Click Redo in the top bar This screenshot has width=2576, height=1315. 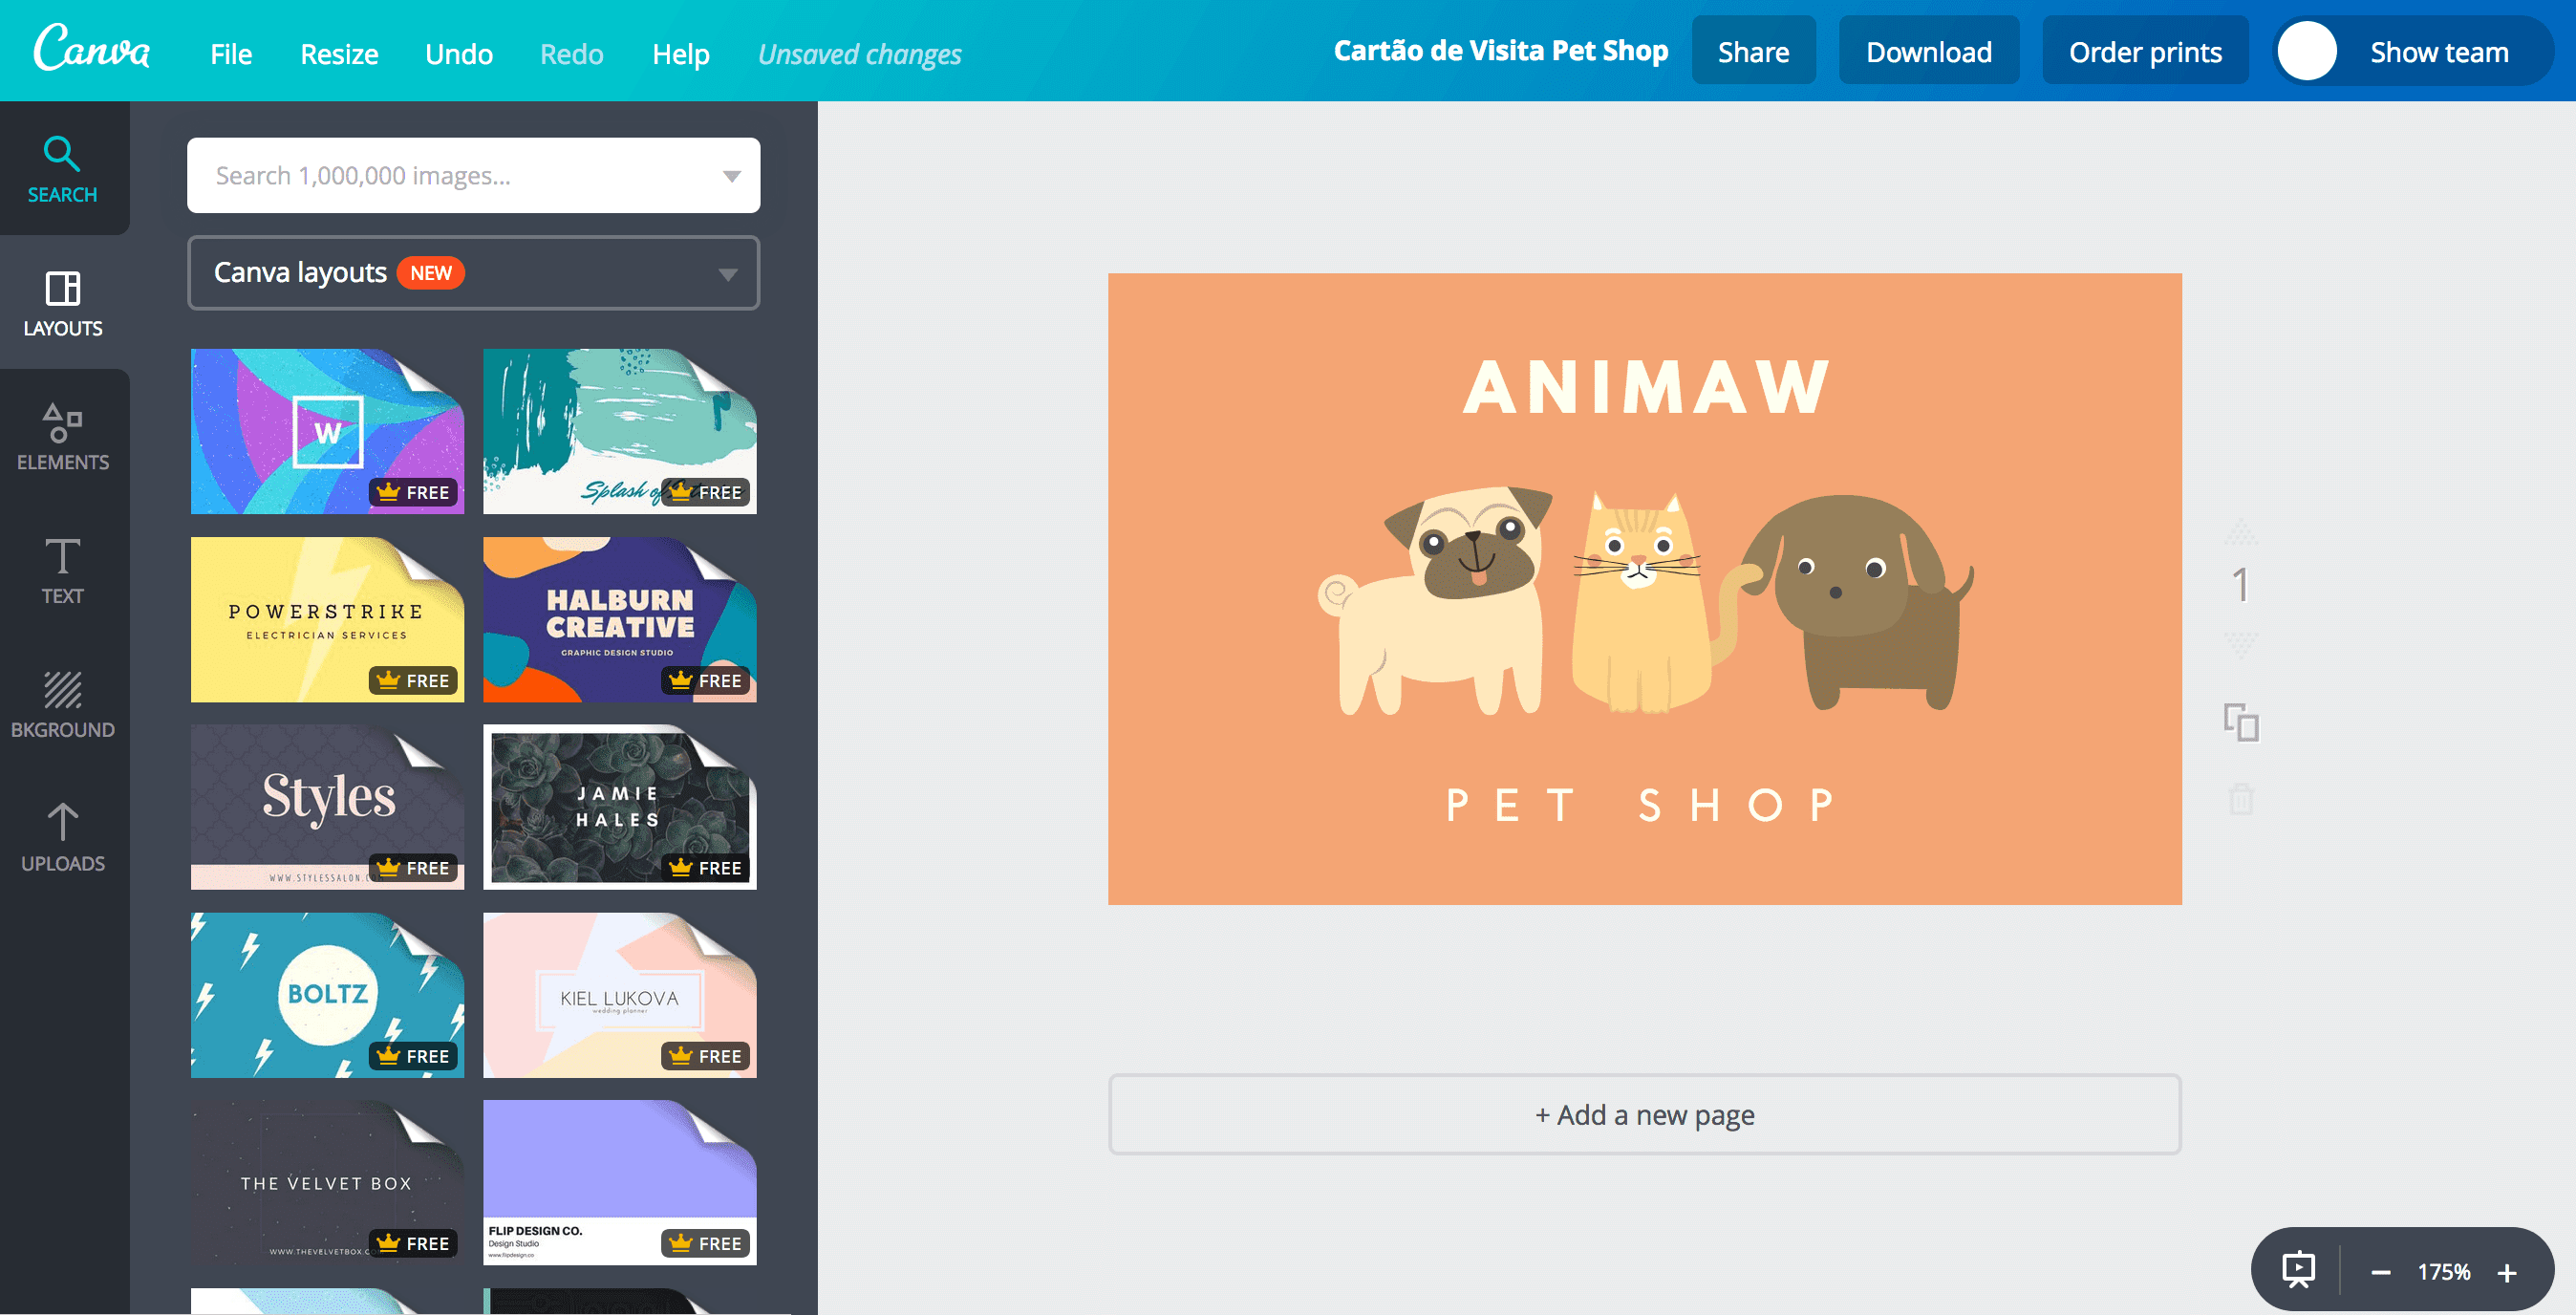click(572, 54)
